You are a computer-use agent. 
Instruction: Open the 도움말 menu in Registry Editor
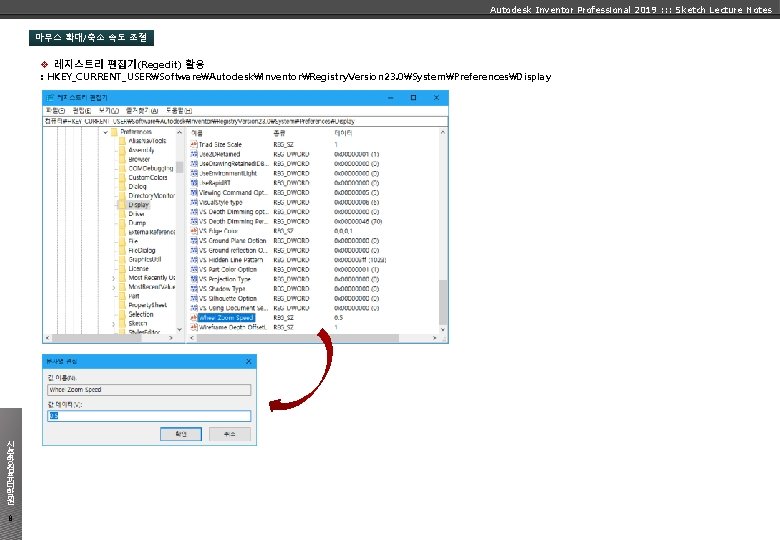179,110
